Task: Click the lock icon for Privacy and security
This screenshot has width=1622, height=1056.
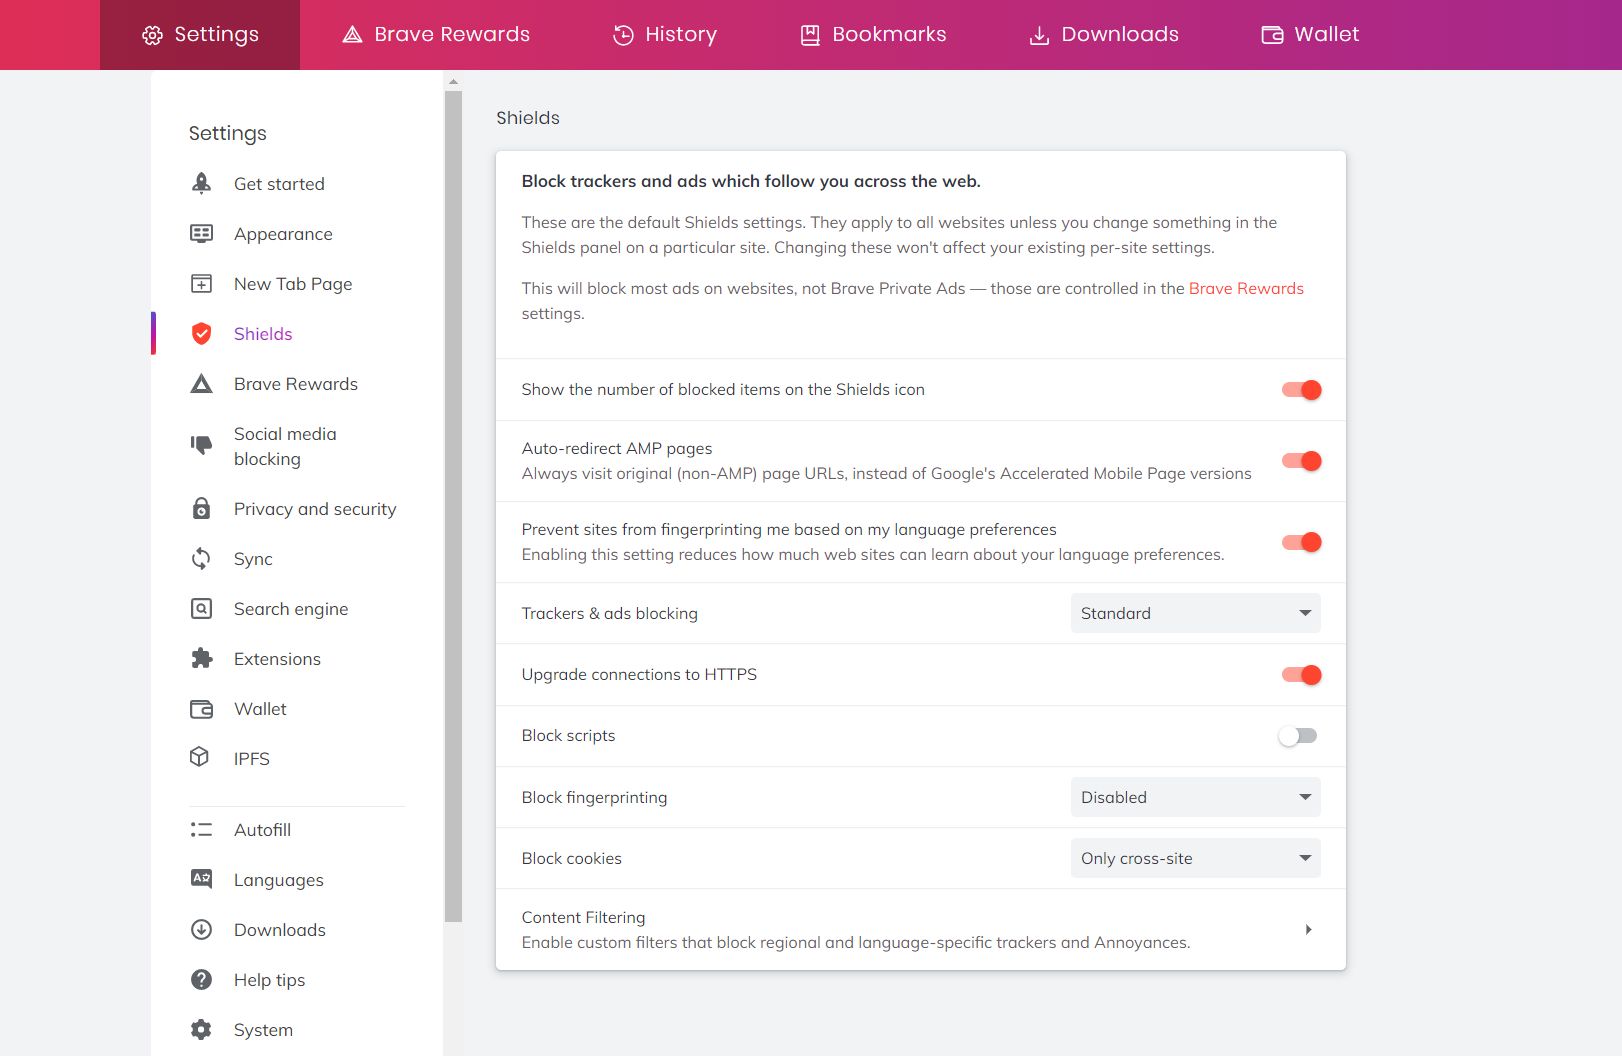Action: click(x=201, y=508)
